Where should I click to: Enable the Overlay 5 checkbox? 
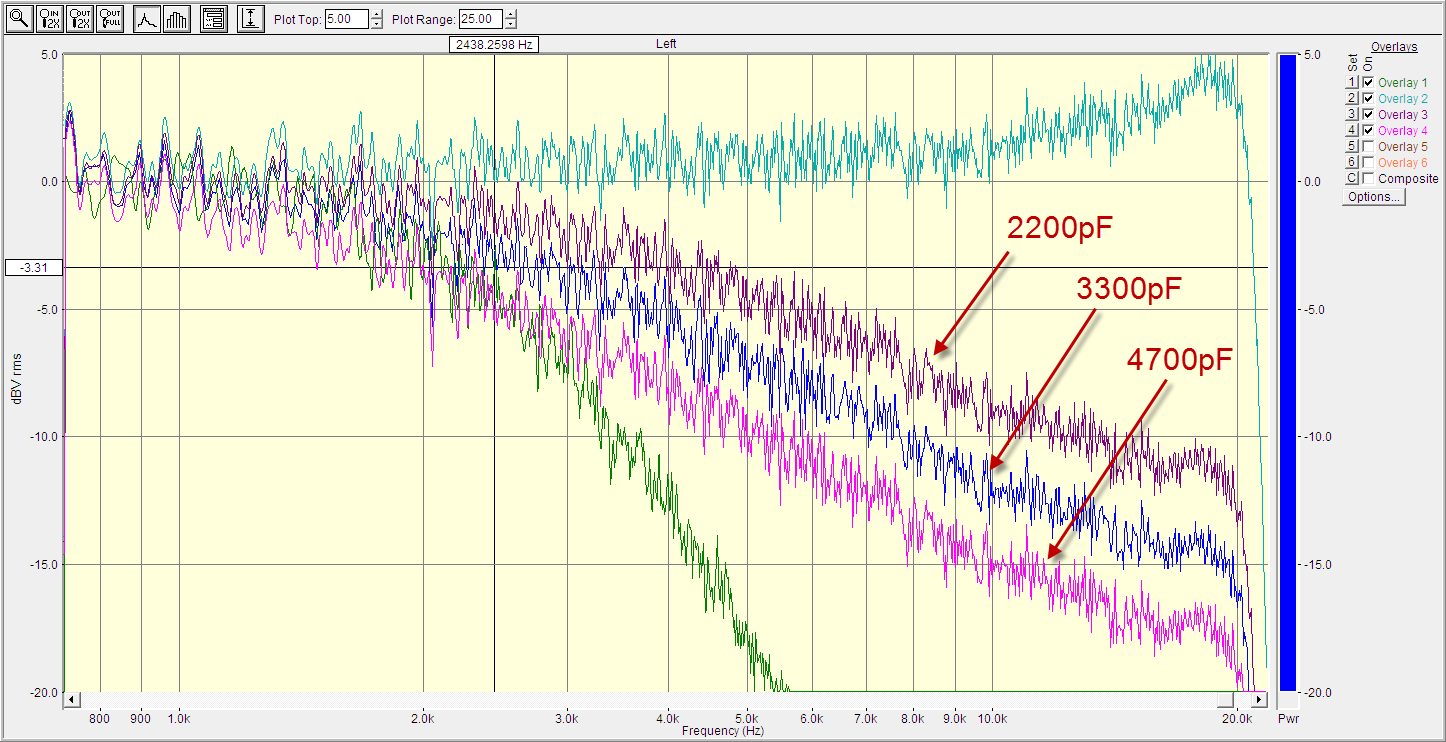coord(1368,147)
